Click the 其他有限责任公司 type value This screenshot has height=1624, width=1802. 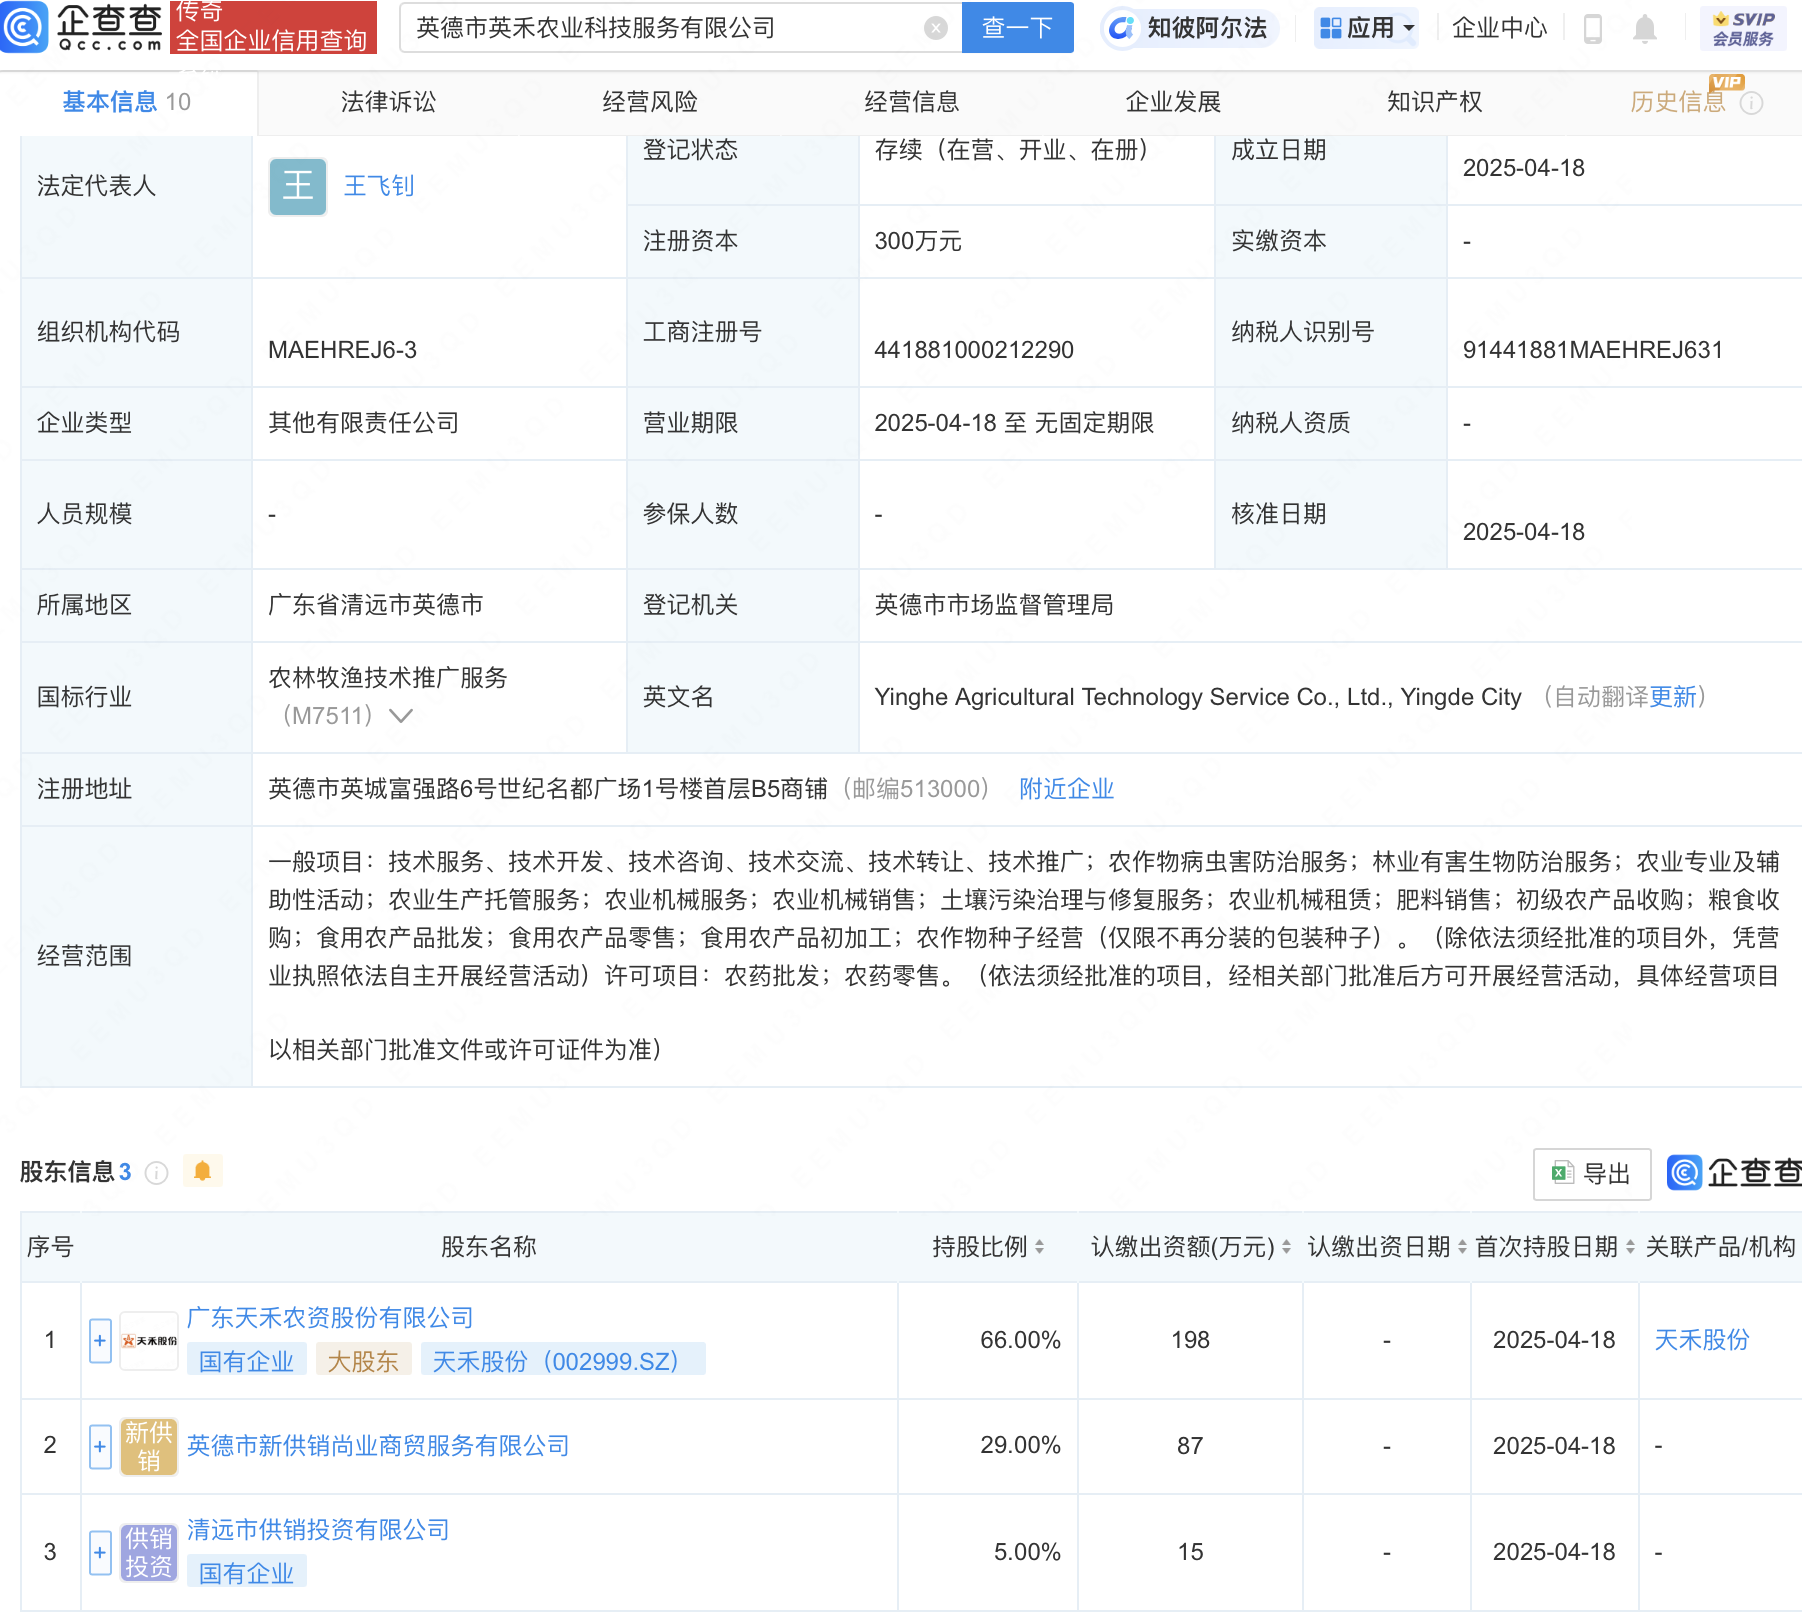(x=364, y=423)
